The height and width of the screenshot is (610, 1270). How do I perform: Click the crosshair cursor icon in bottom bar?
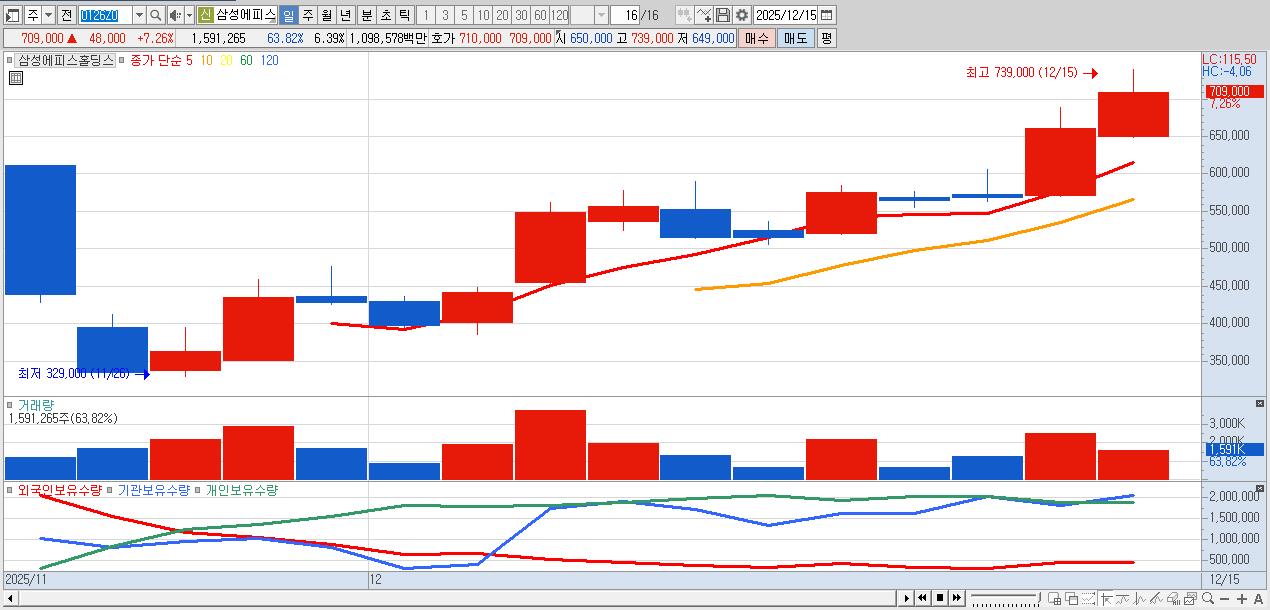click(x=1106, y=599)
